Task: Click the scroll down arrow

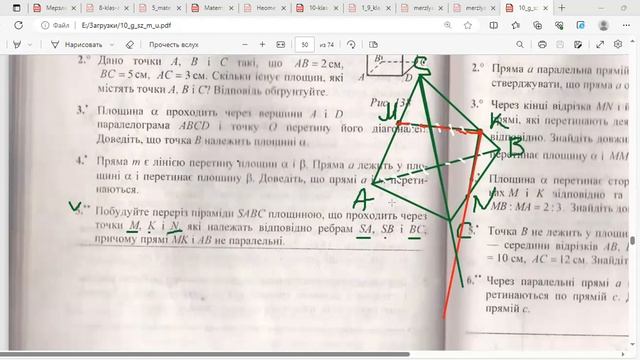Action: [632, 344]
